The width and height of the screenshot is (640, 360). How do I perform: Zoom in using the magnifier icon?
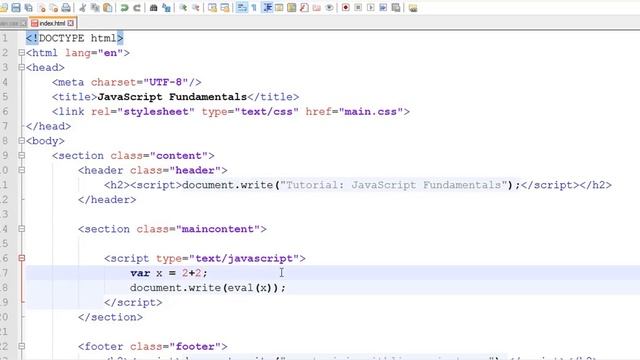click(x=183, y=7)
